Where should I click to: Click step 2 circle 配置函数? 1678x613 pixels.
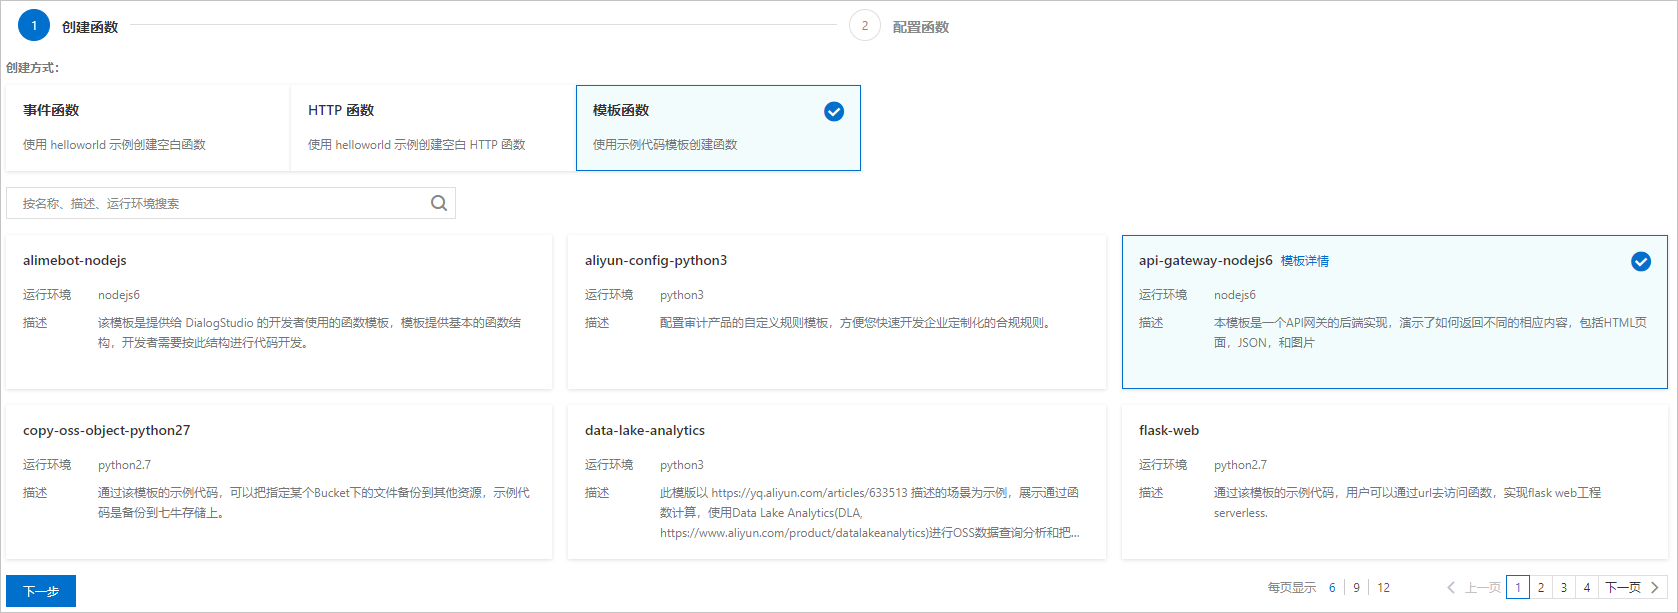tap(865, 26)
